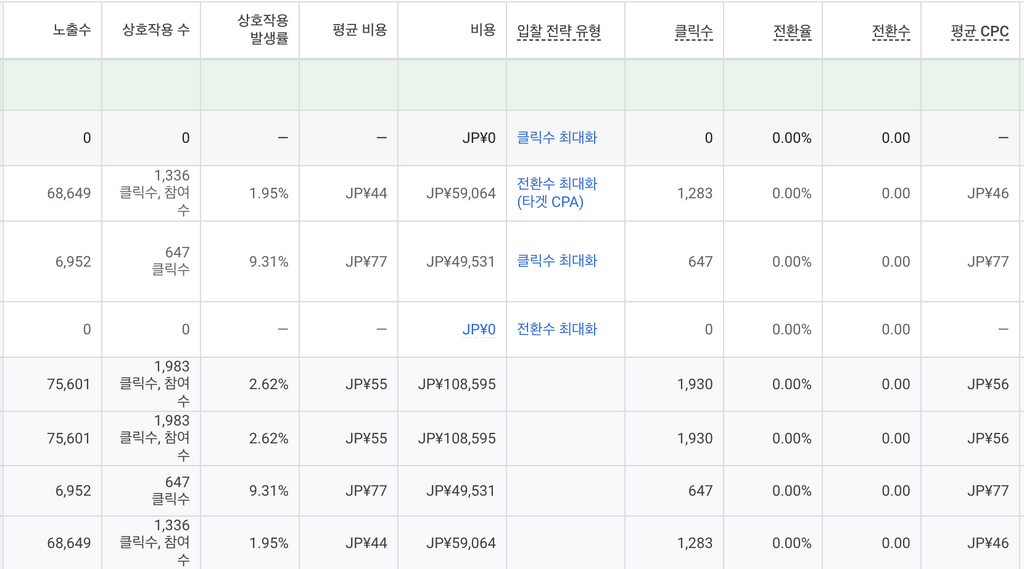
Task: Select 0.00 conversions in the 전환수 최대화 JP¥0 row
Action: [896, 330]
